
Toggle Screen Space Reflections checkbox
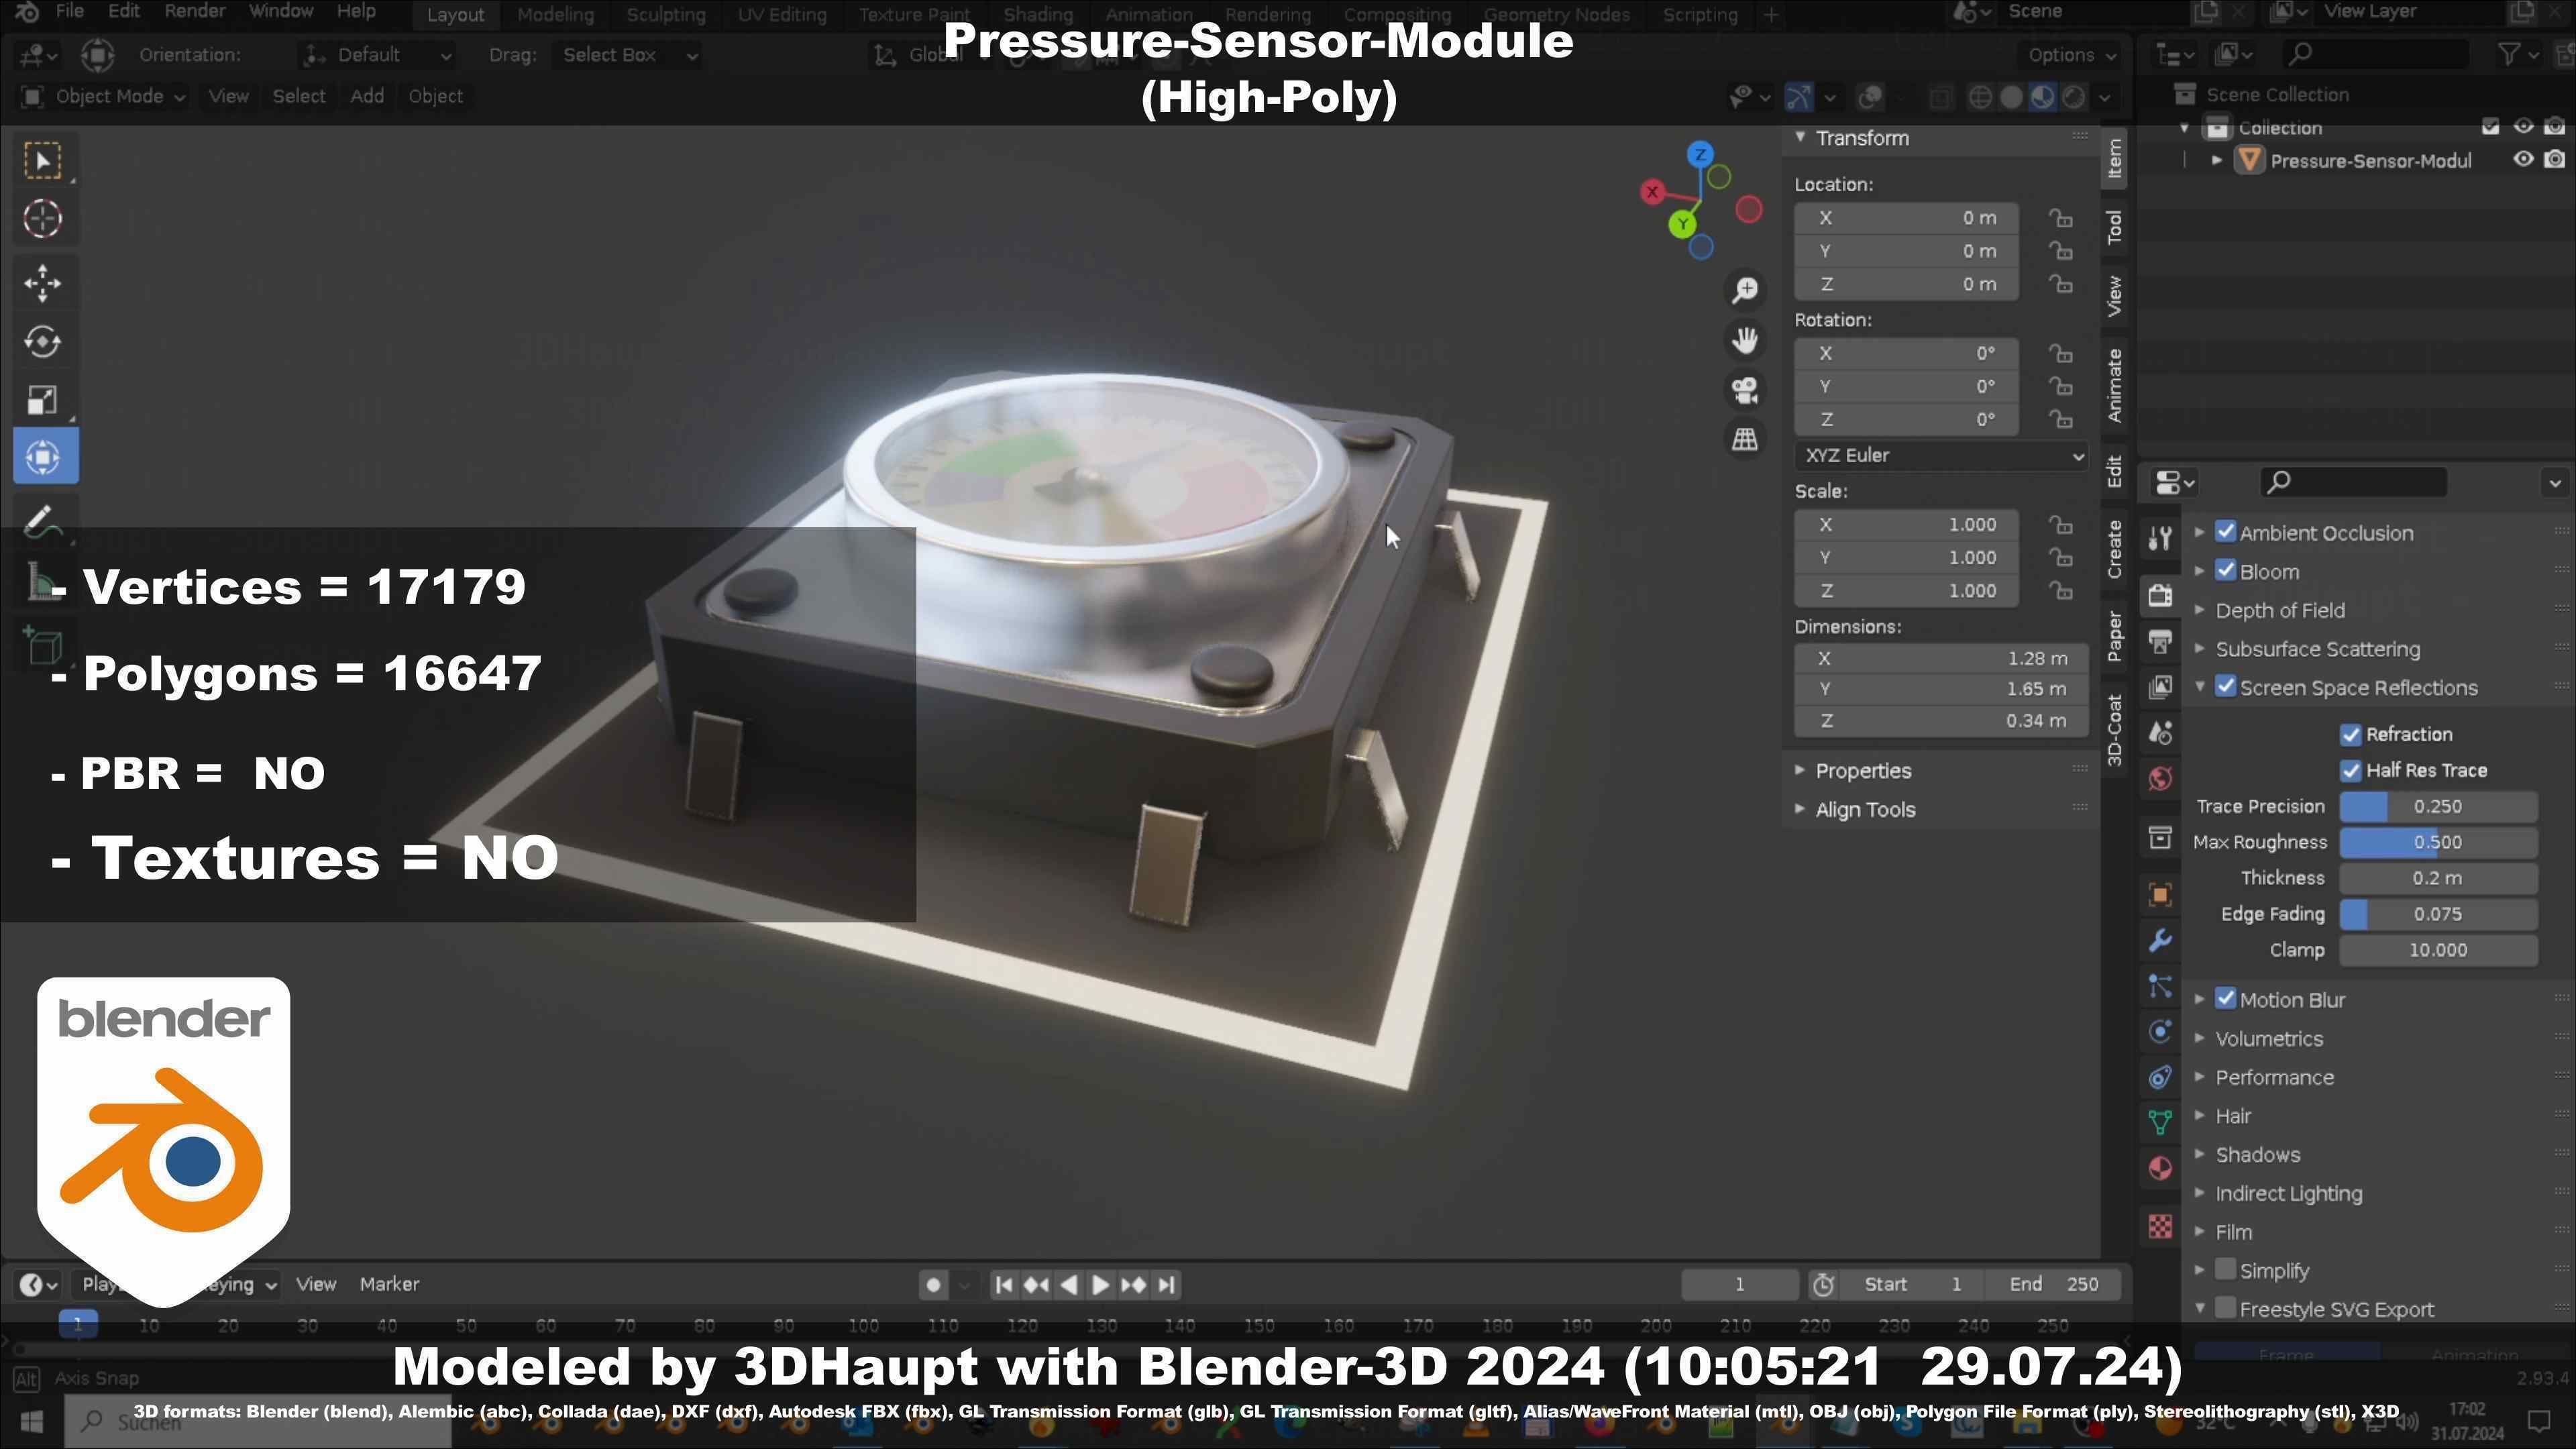[x=2225, y=687]
